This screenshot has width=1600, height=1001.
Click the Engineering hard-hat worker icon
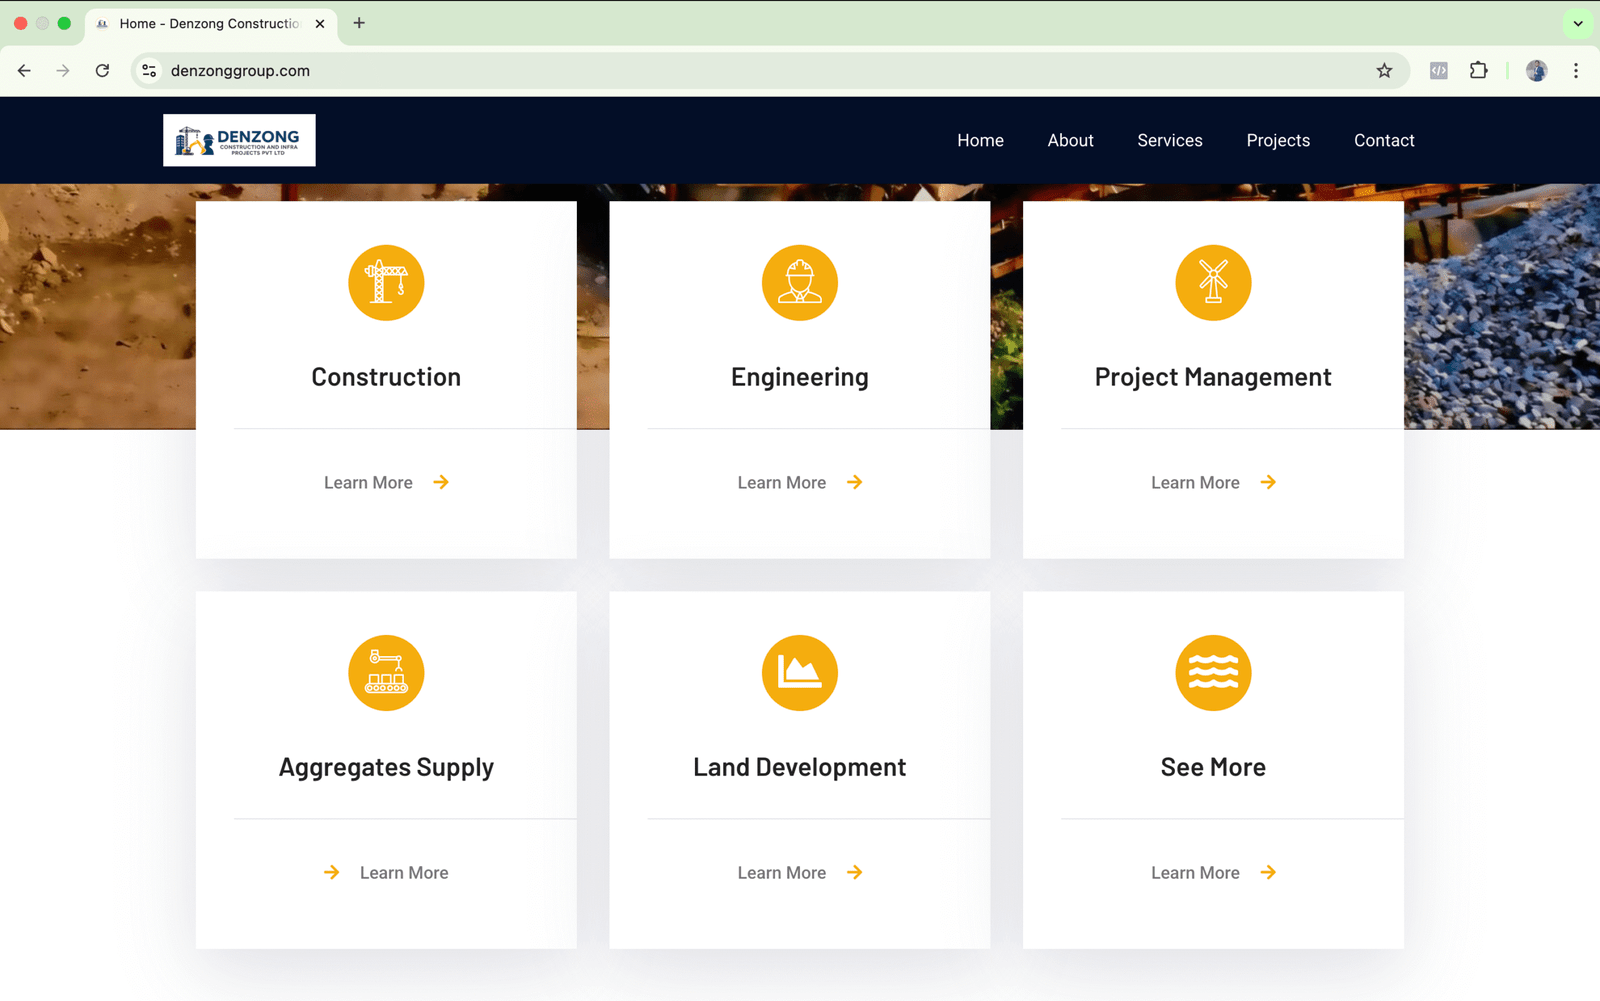pyautogui.click(x=799, y=283)
